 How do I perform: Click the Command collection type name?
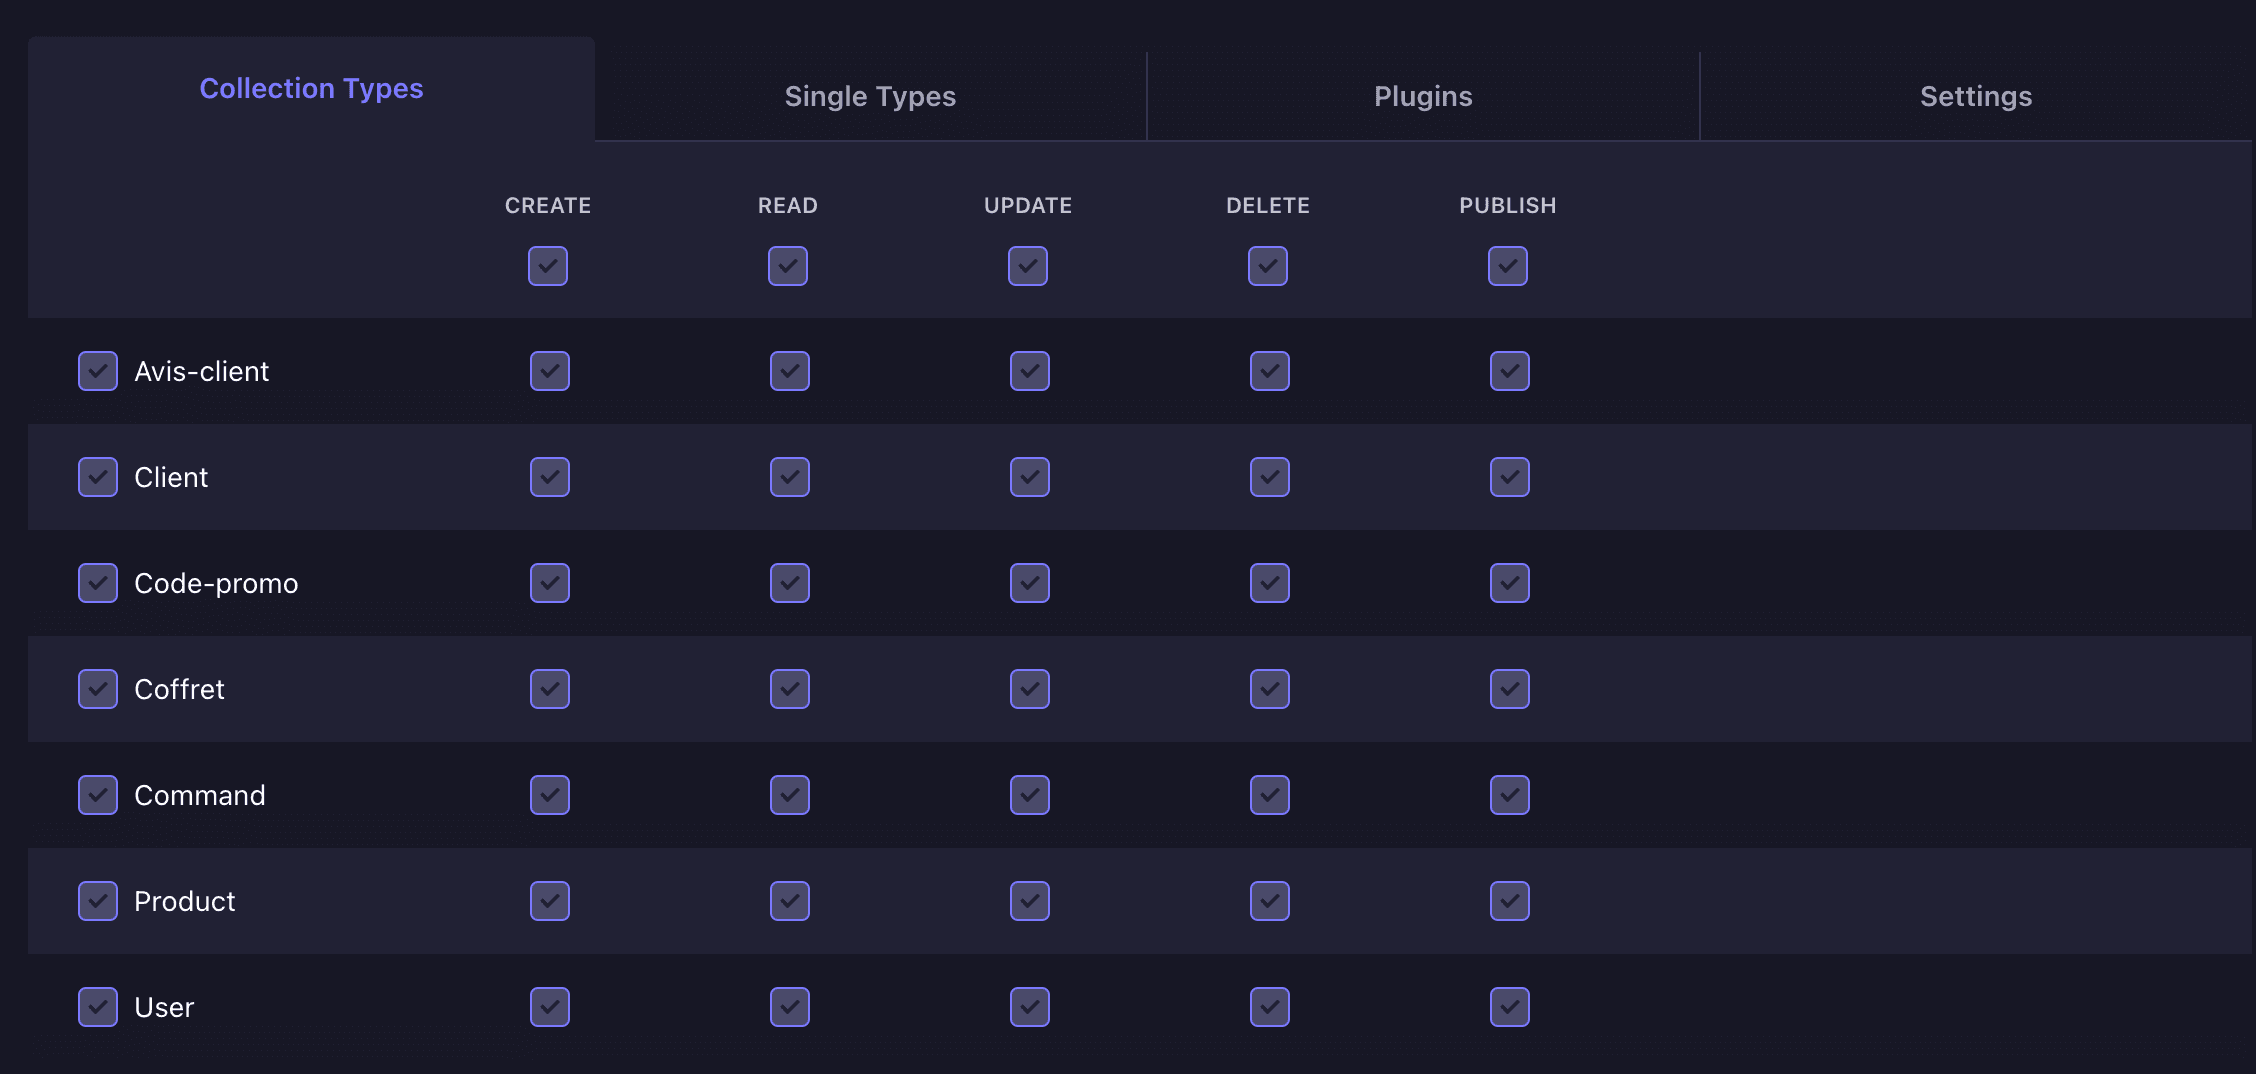pyautogui.click(x=200, y=795)
